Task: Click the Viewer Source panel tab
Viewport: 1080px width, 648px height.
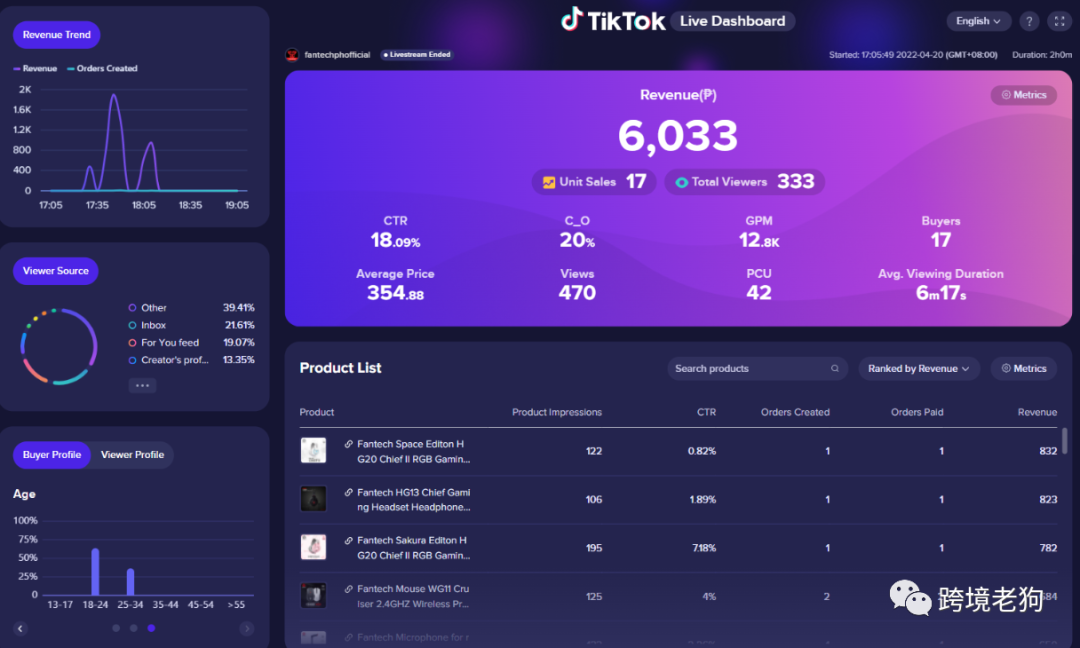Action: point(56,271)
